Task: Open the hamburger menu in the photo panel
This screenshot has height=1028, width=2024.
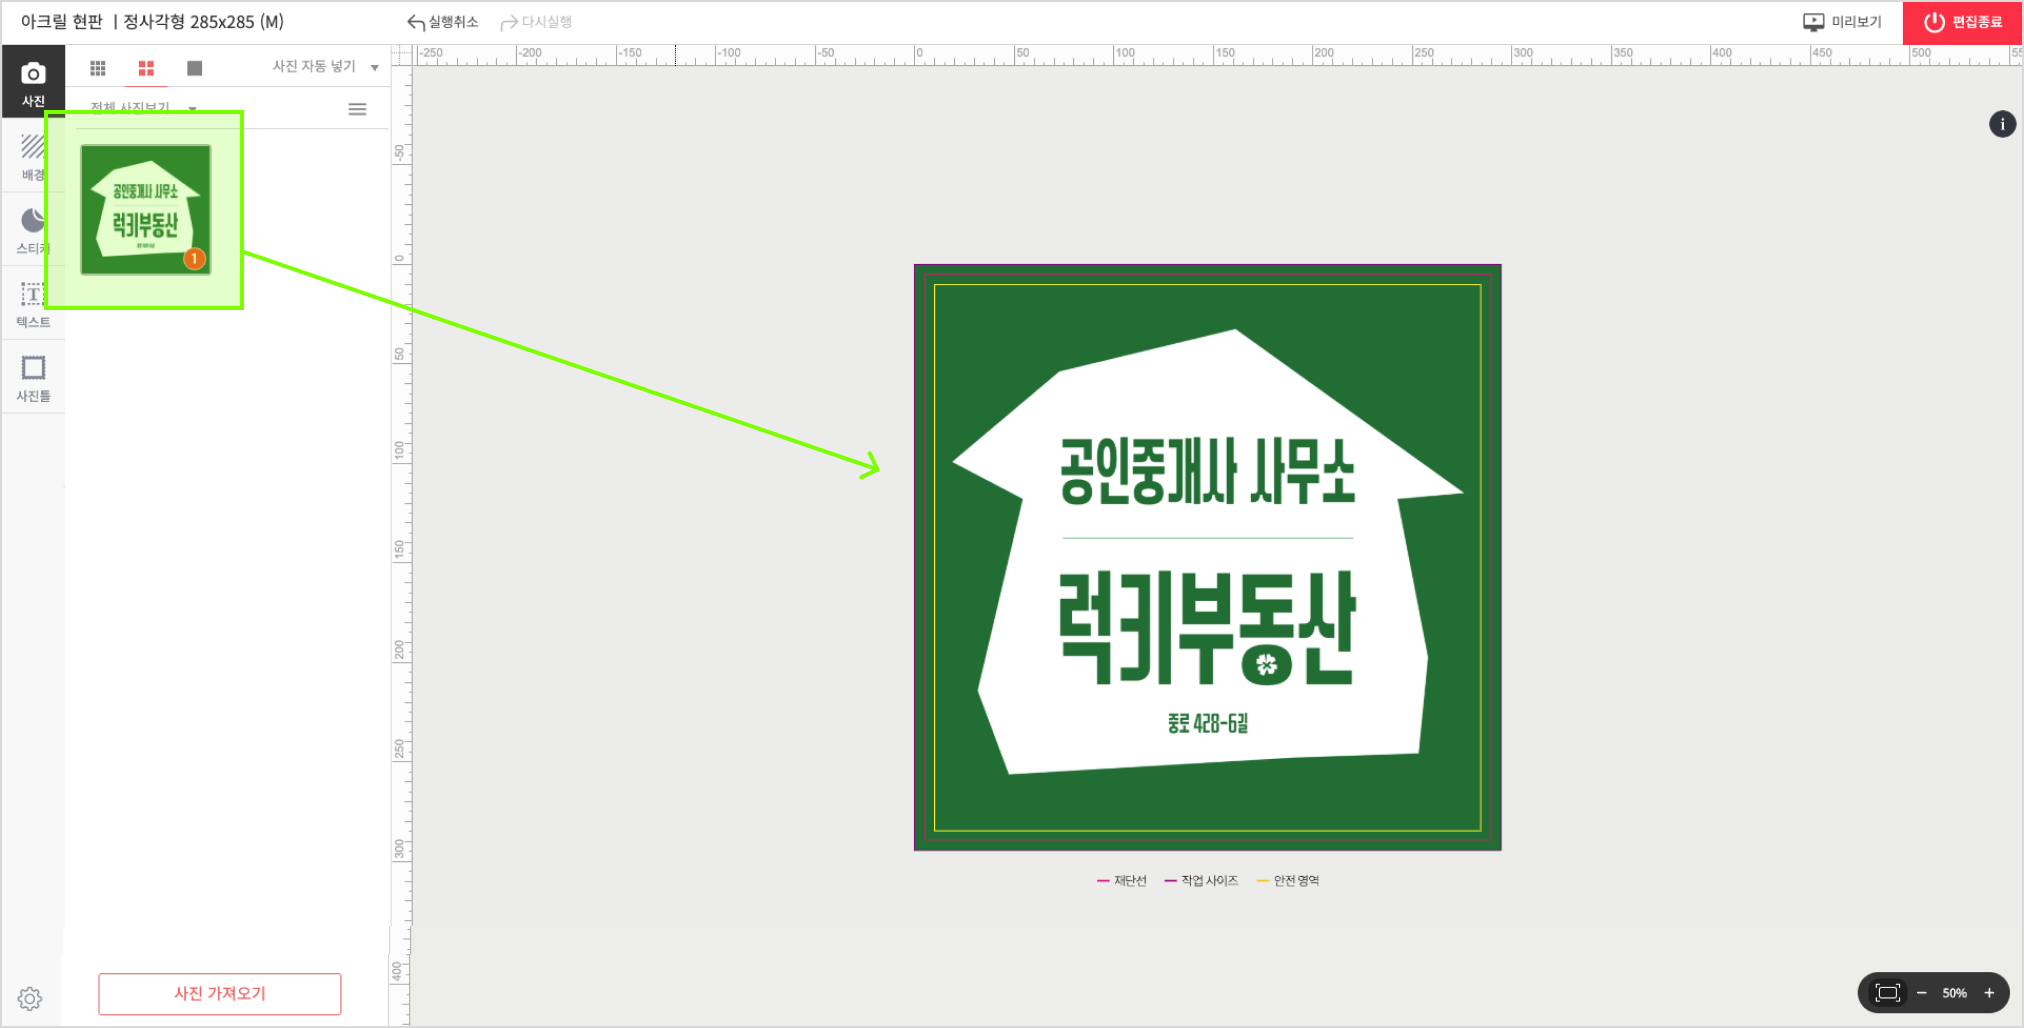Action: click(x=357, y=109)
